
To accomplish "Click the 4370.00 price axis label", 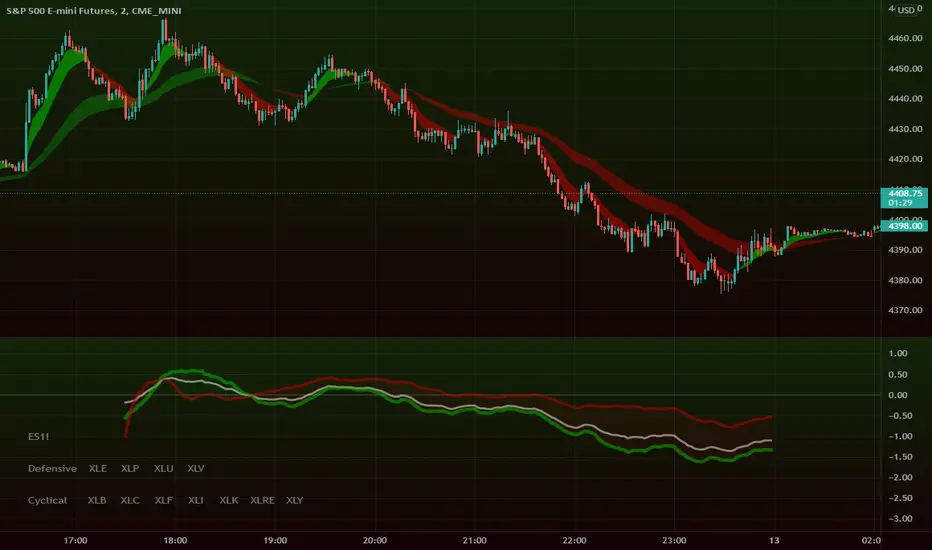I will coord(905,310).
